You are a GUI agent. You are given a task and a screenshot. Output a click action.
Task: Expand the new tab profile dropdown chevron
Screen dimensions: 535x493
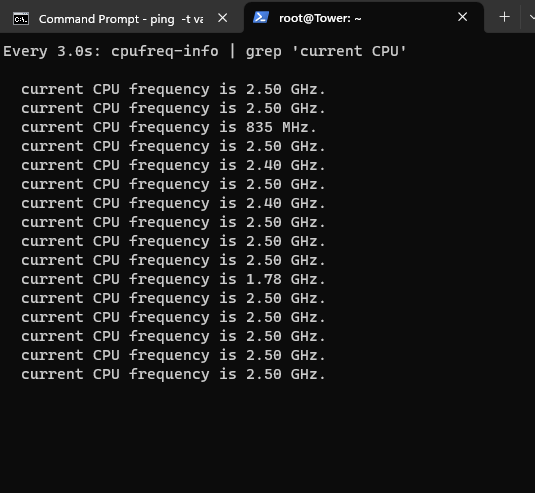pyautogui.click(x=532, y=17)
